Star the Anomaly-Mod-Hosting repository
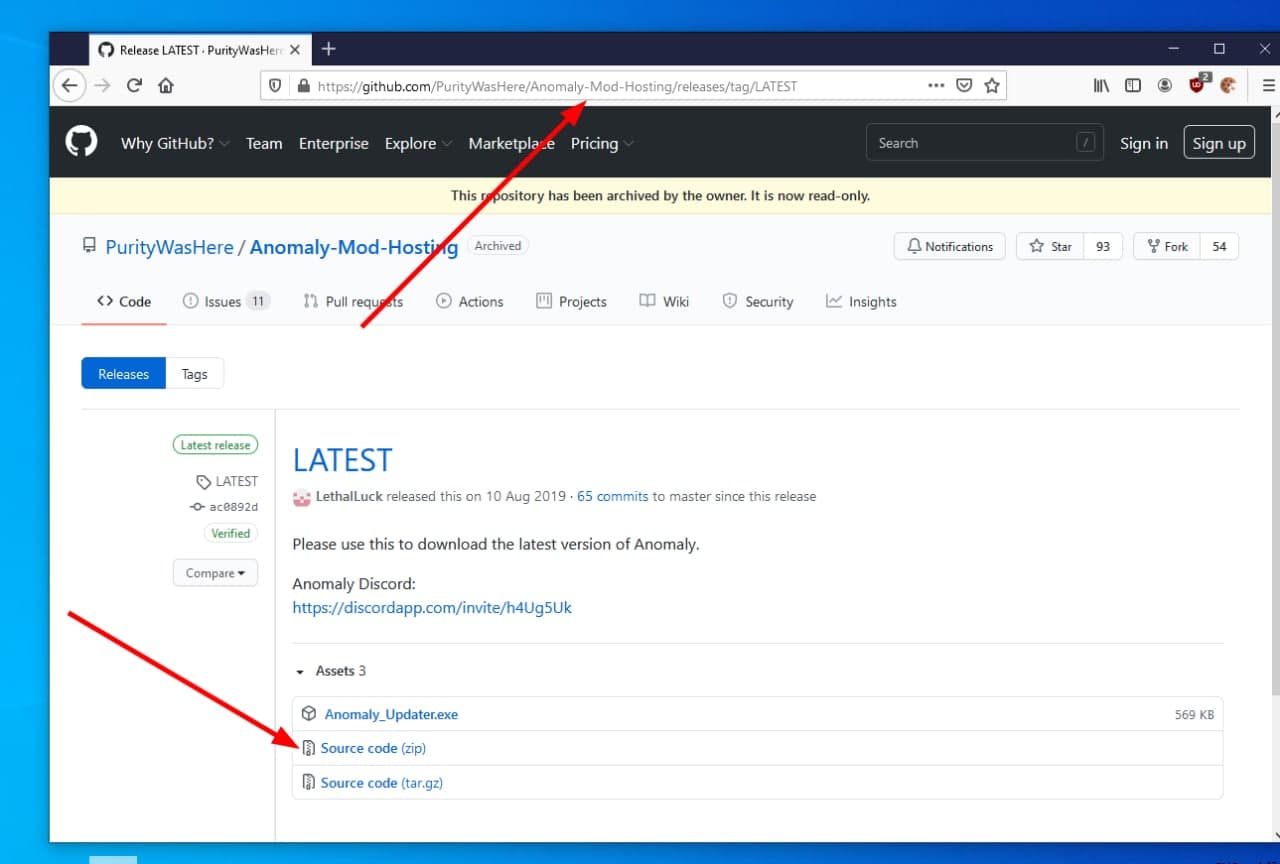 pos(1050,246)
